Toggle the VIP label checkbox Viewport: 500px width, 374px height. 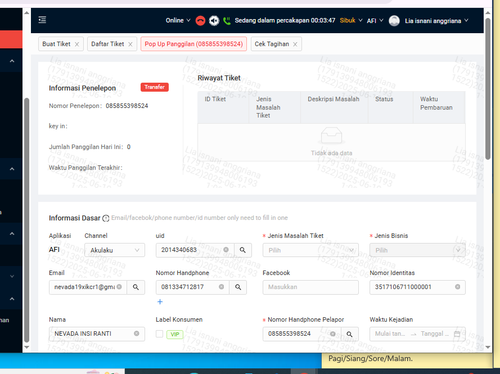pos(159,334)
